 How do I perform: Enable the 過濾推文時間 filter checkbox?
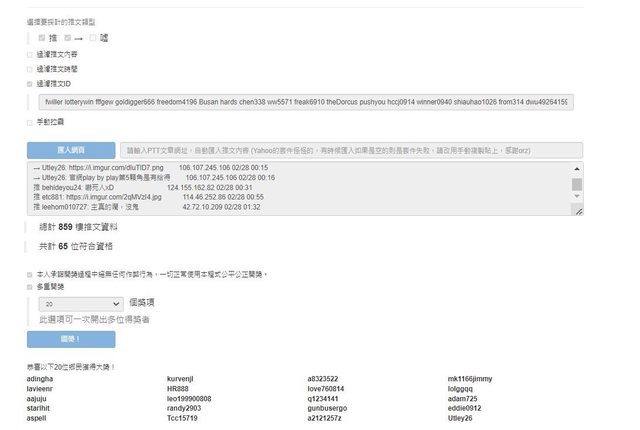point(29,69)
